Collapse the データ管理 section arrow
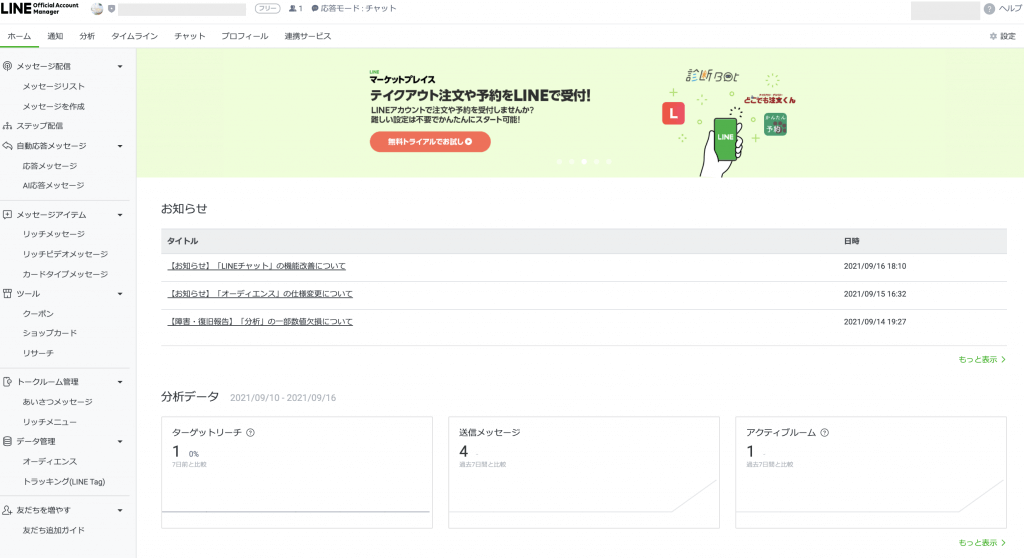Image resolution: width=1024 pixels, height=558 pixels. (x=120, y=441)
